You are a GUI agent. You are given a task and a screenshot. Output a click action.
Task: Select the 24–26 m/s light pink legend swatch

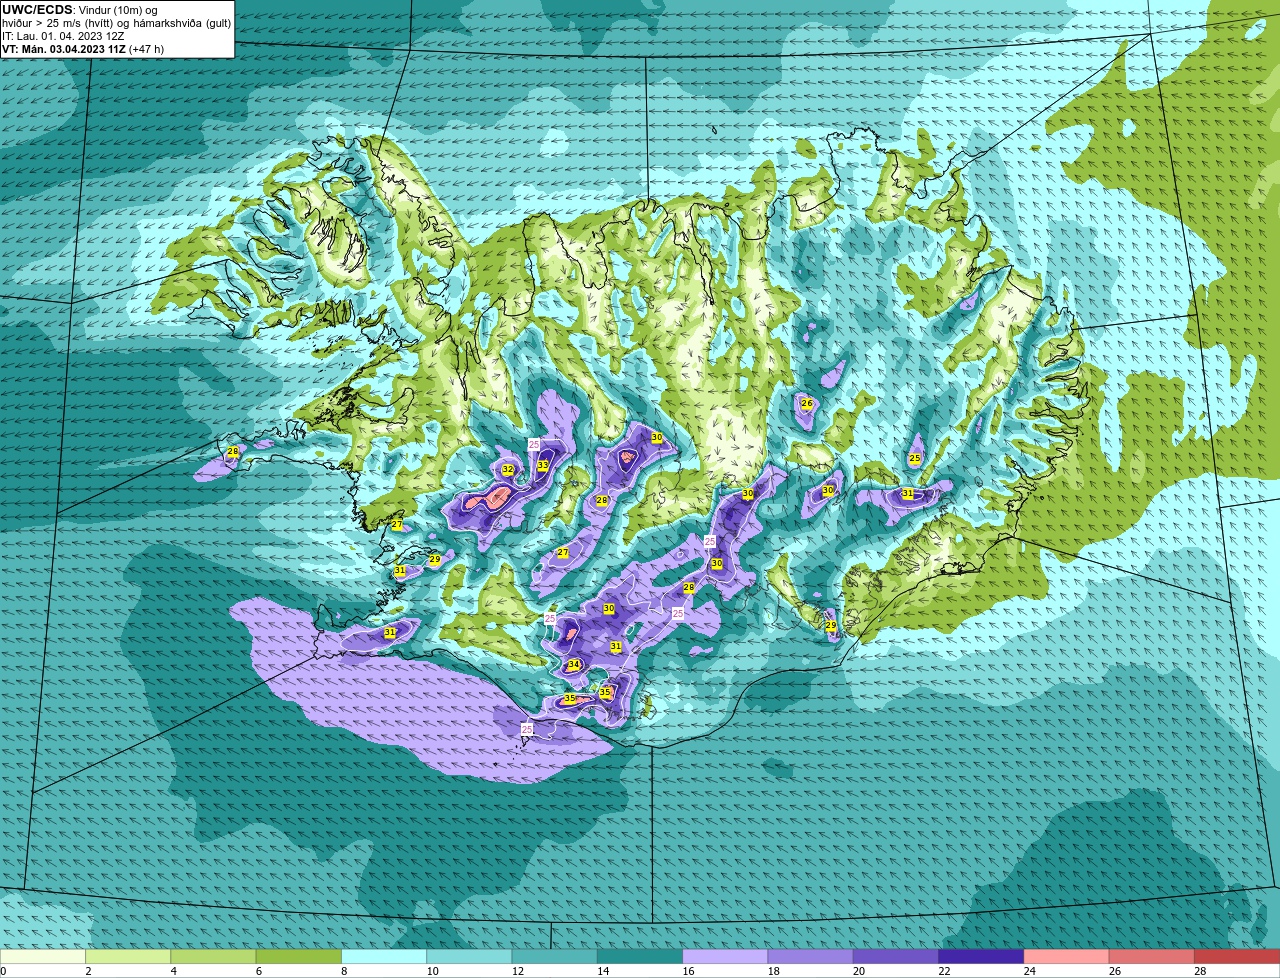(1066, 957)
